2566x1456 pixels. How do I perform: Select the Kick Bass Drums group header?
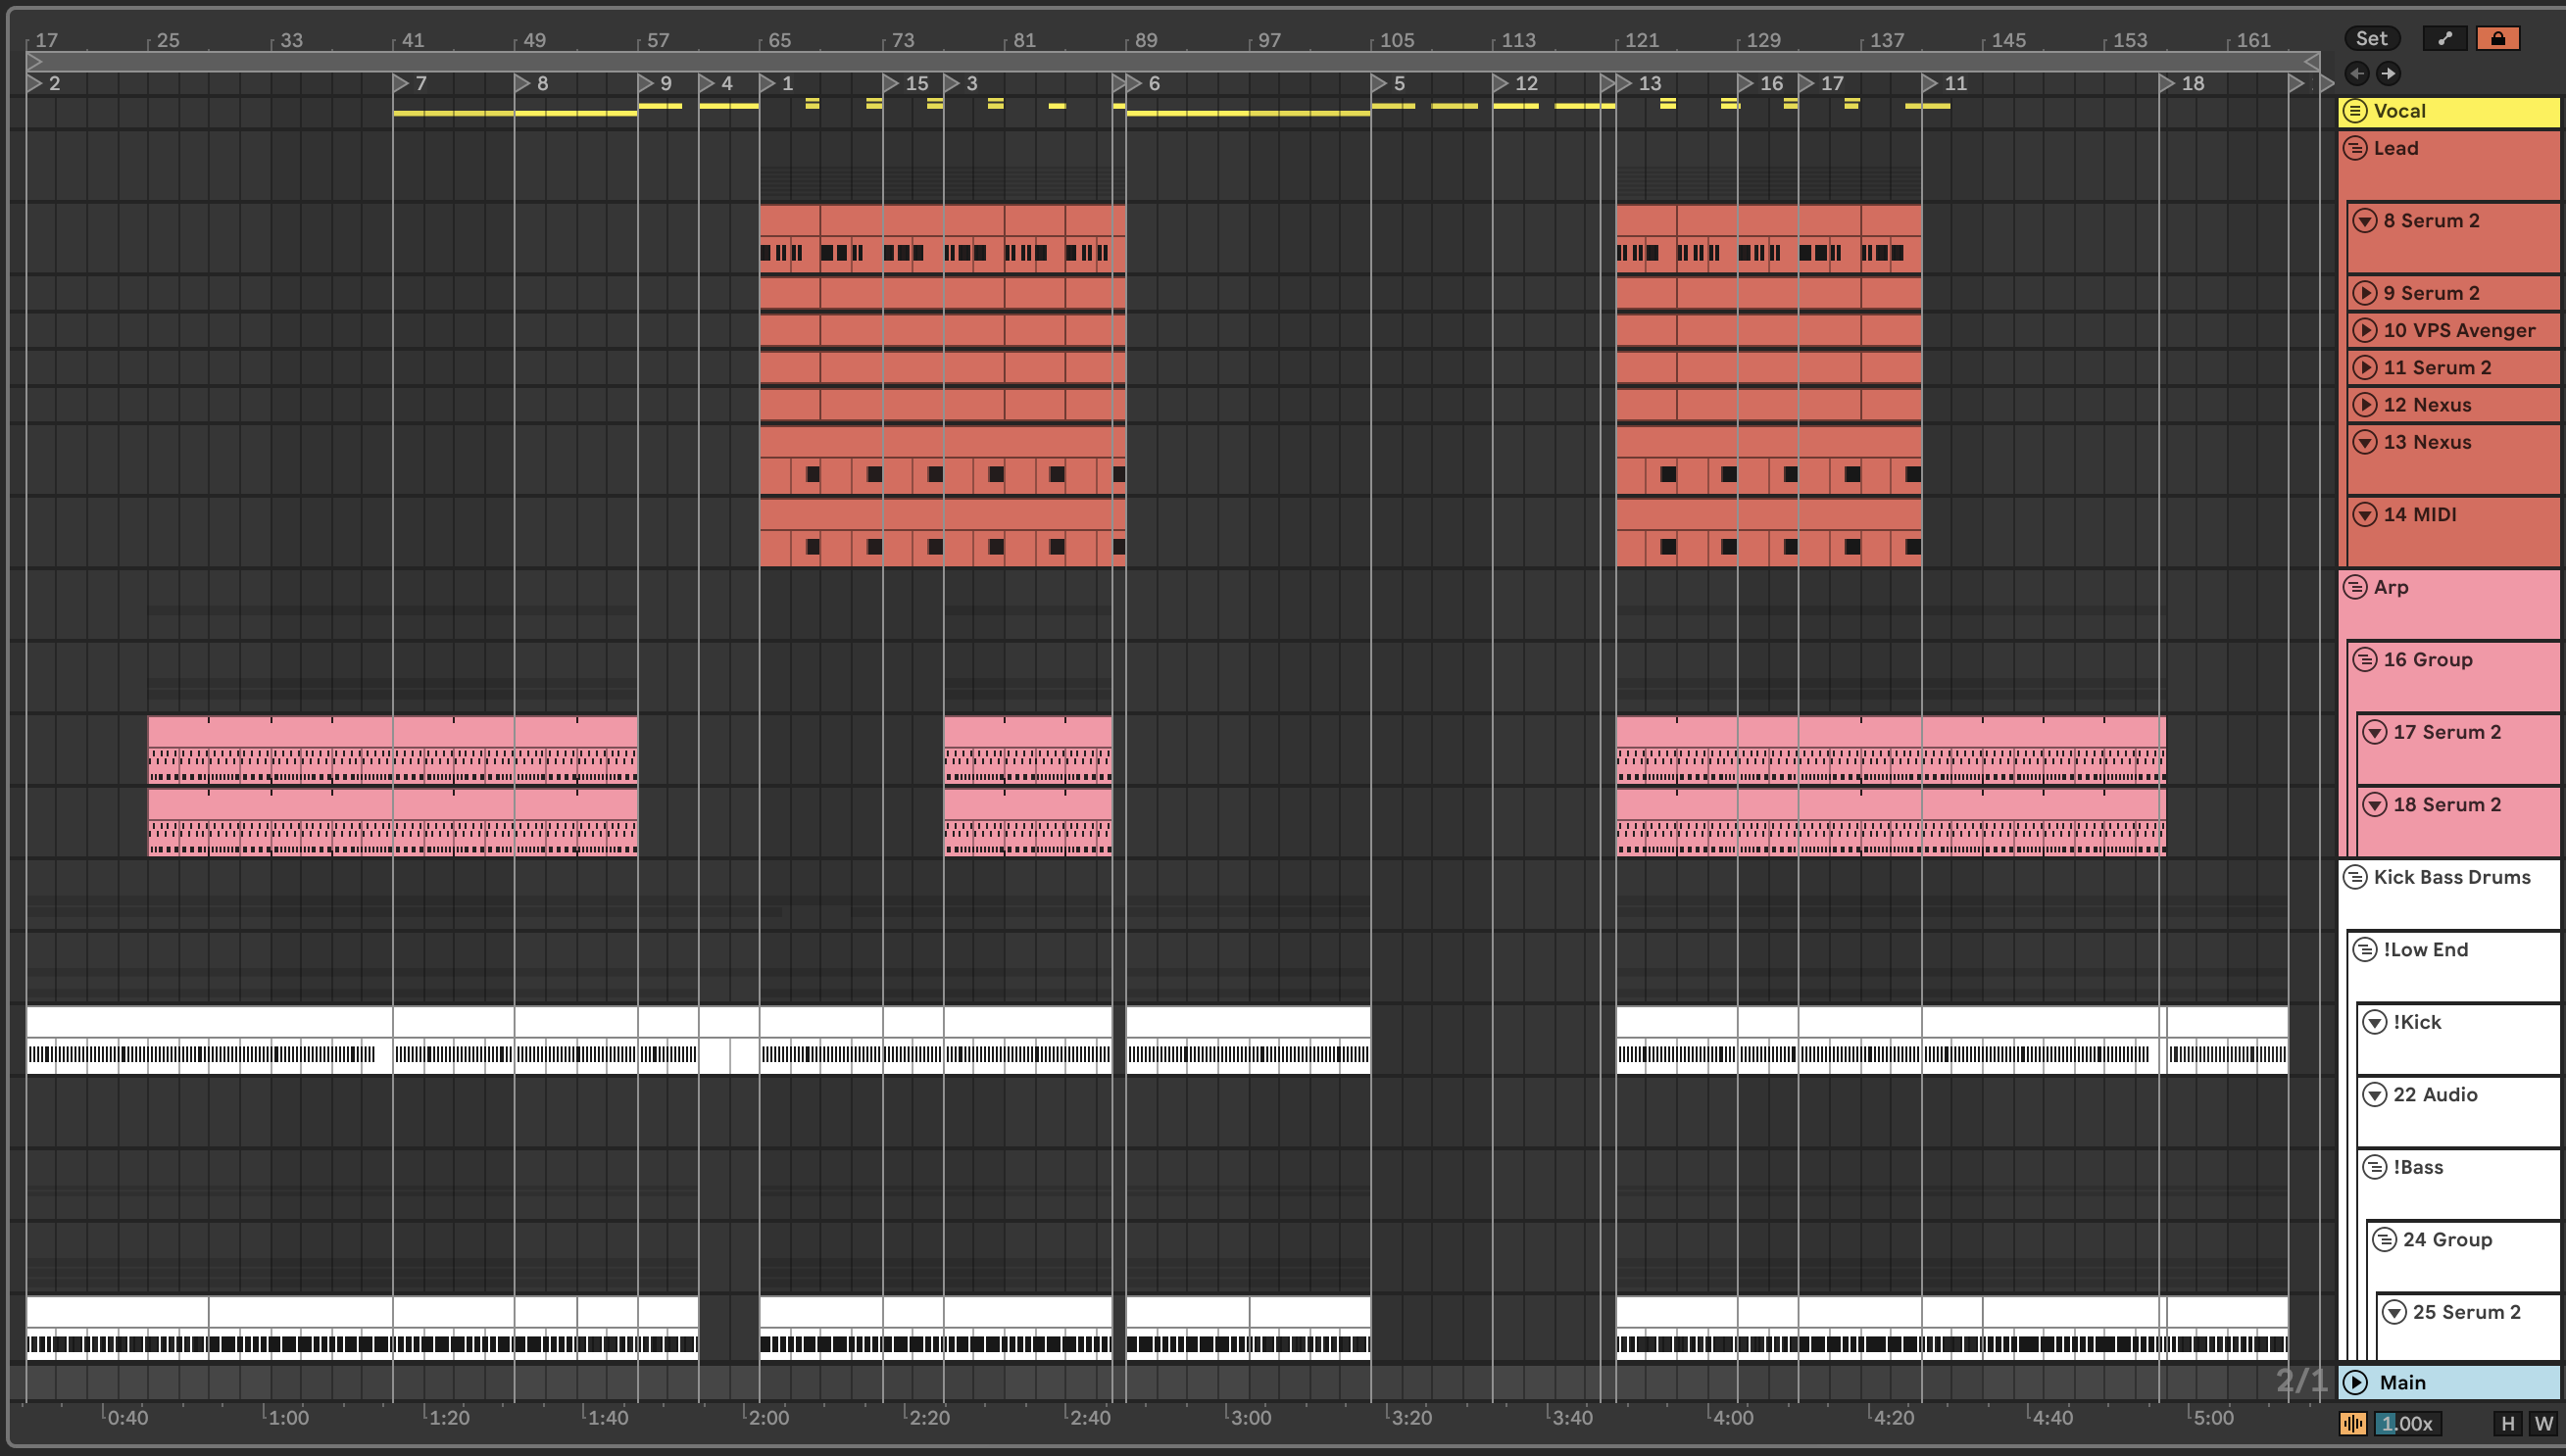pyautogui.click(x=2451, y=877)
